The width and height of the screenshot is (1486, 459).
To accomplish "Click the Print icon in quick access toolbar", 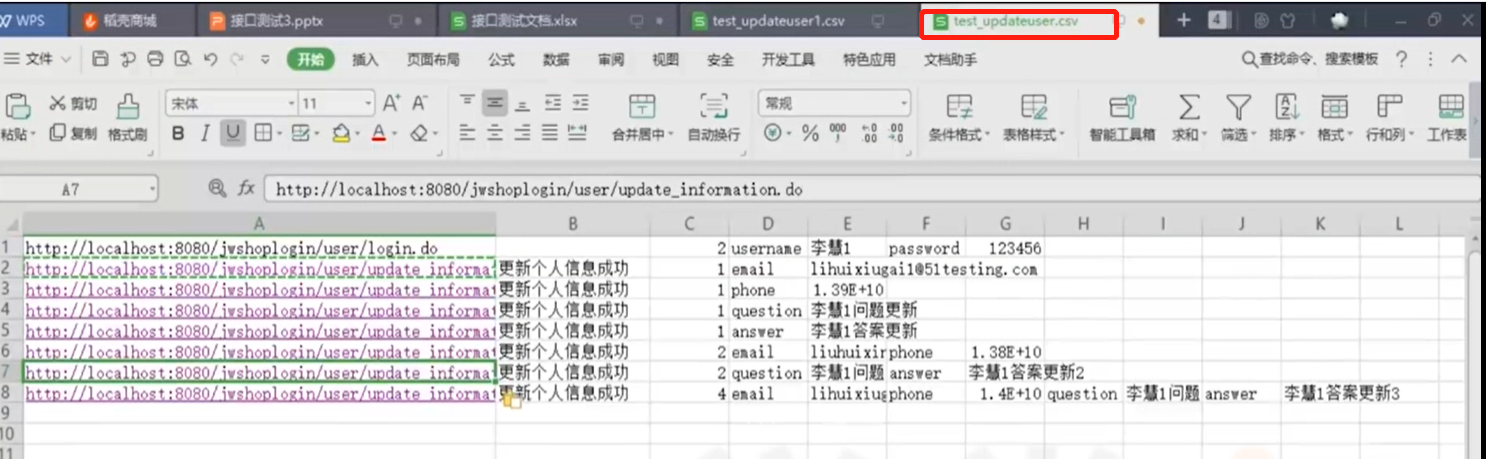I will [x=155, y=60].
